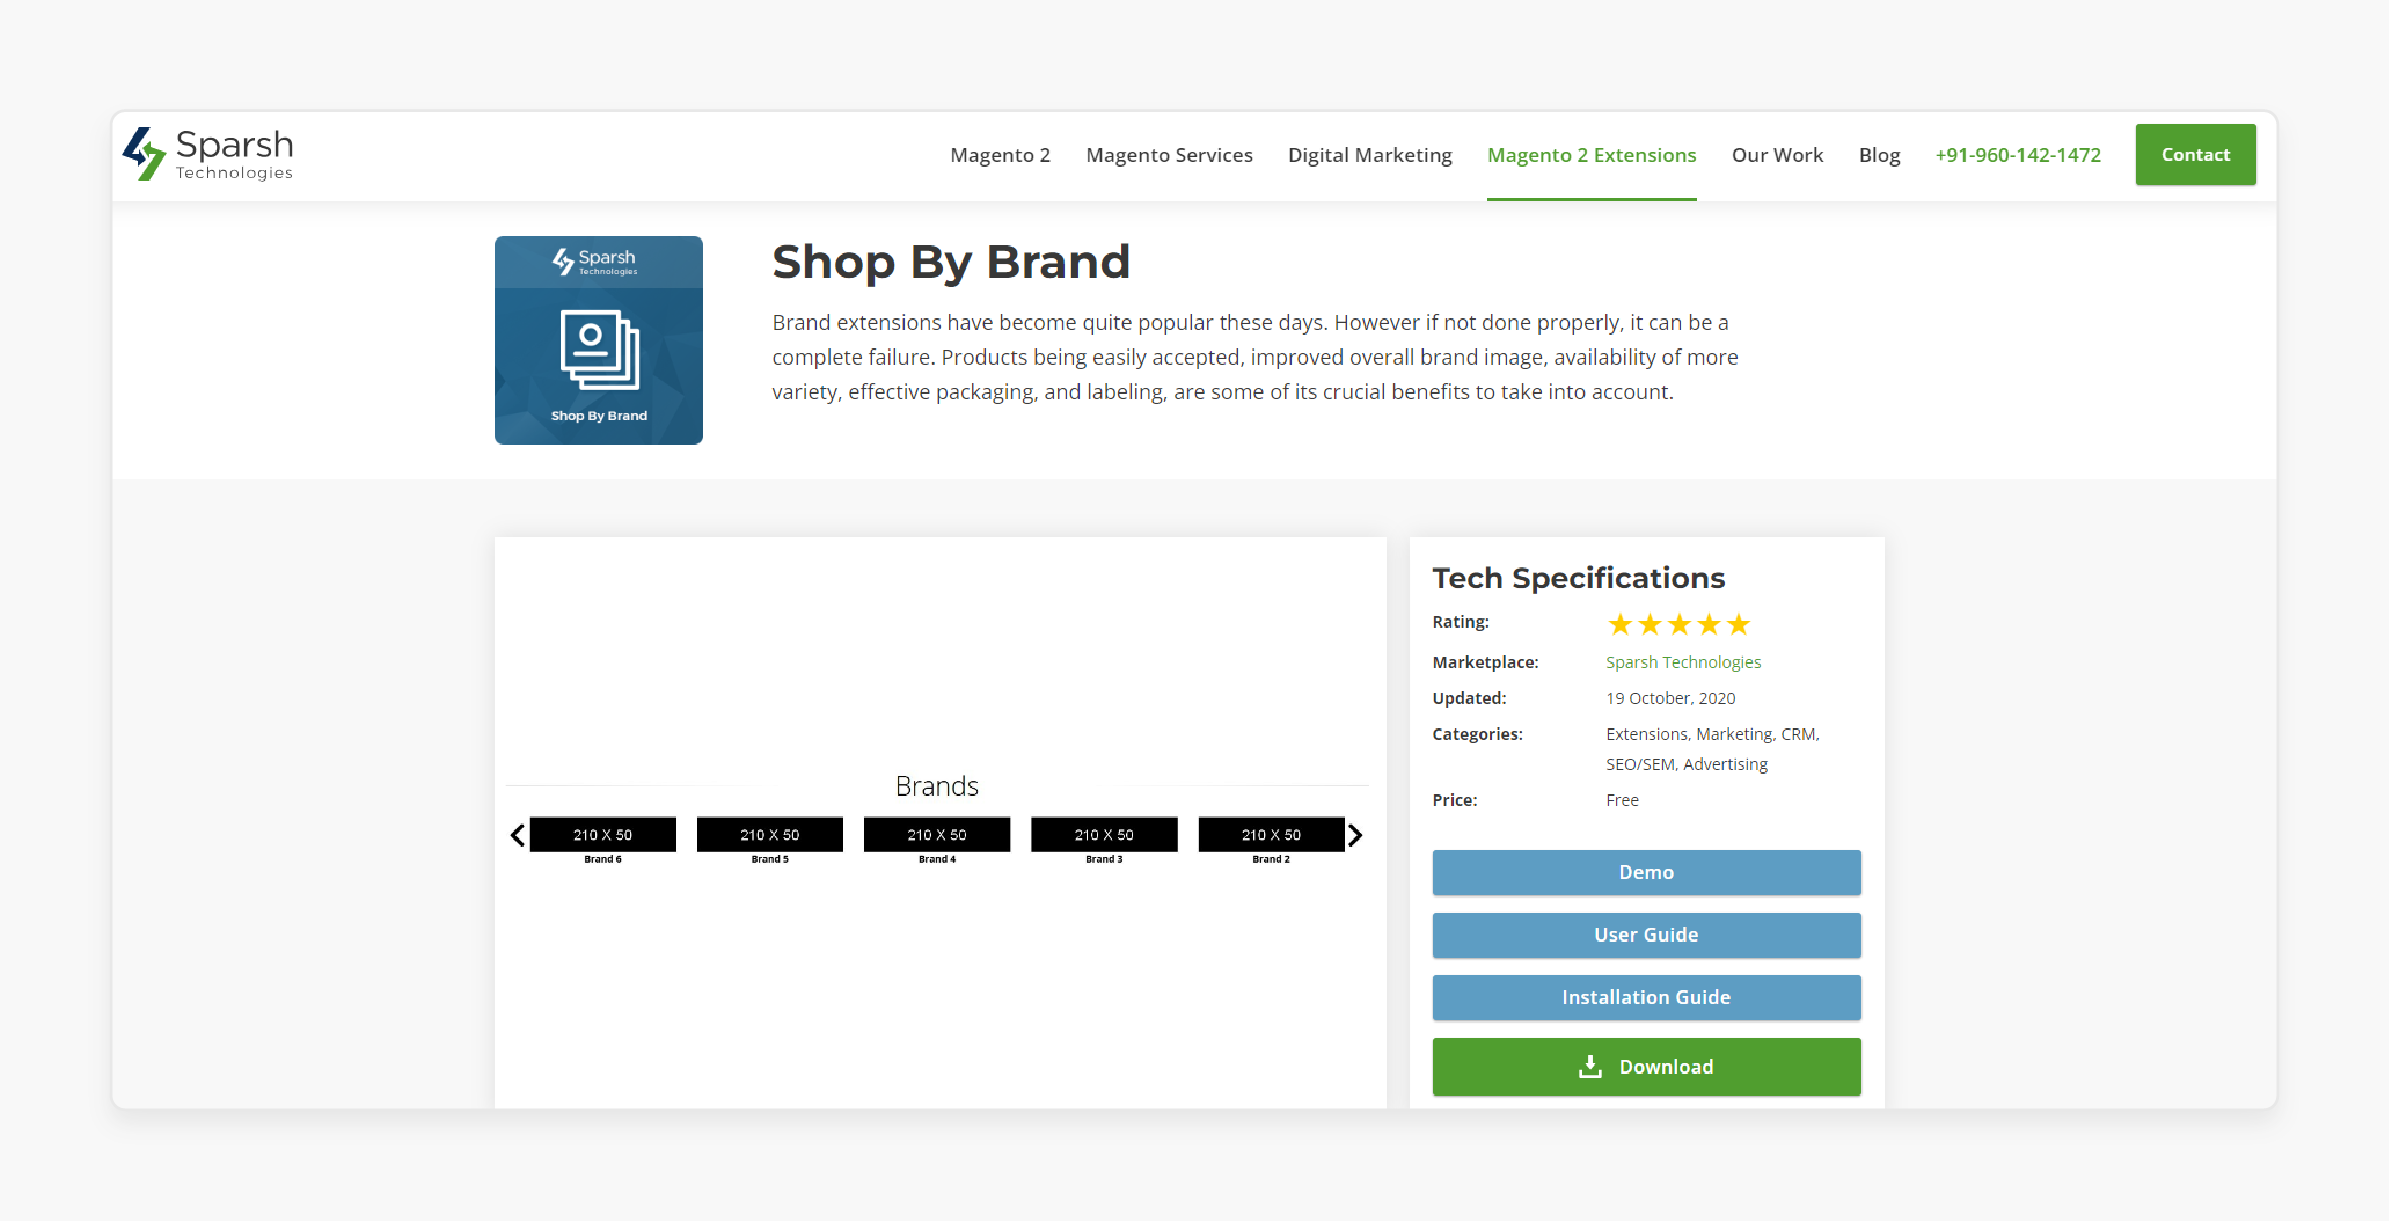The image size is (2389, 1221).
Task: Open the User Guide
Action: pos(1646,935)
